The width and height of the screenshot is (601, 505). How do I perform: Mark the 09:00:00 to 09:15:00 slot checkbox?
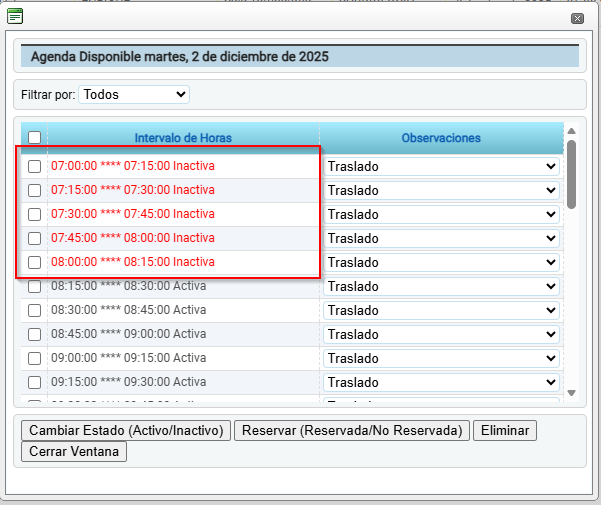[34, 358]
